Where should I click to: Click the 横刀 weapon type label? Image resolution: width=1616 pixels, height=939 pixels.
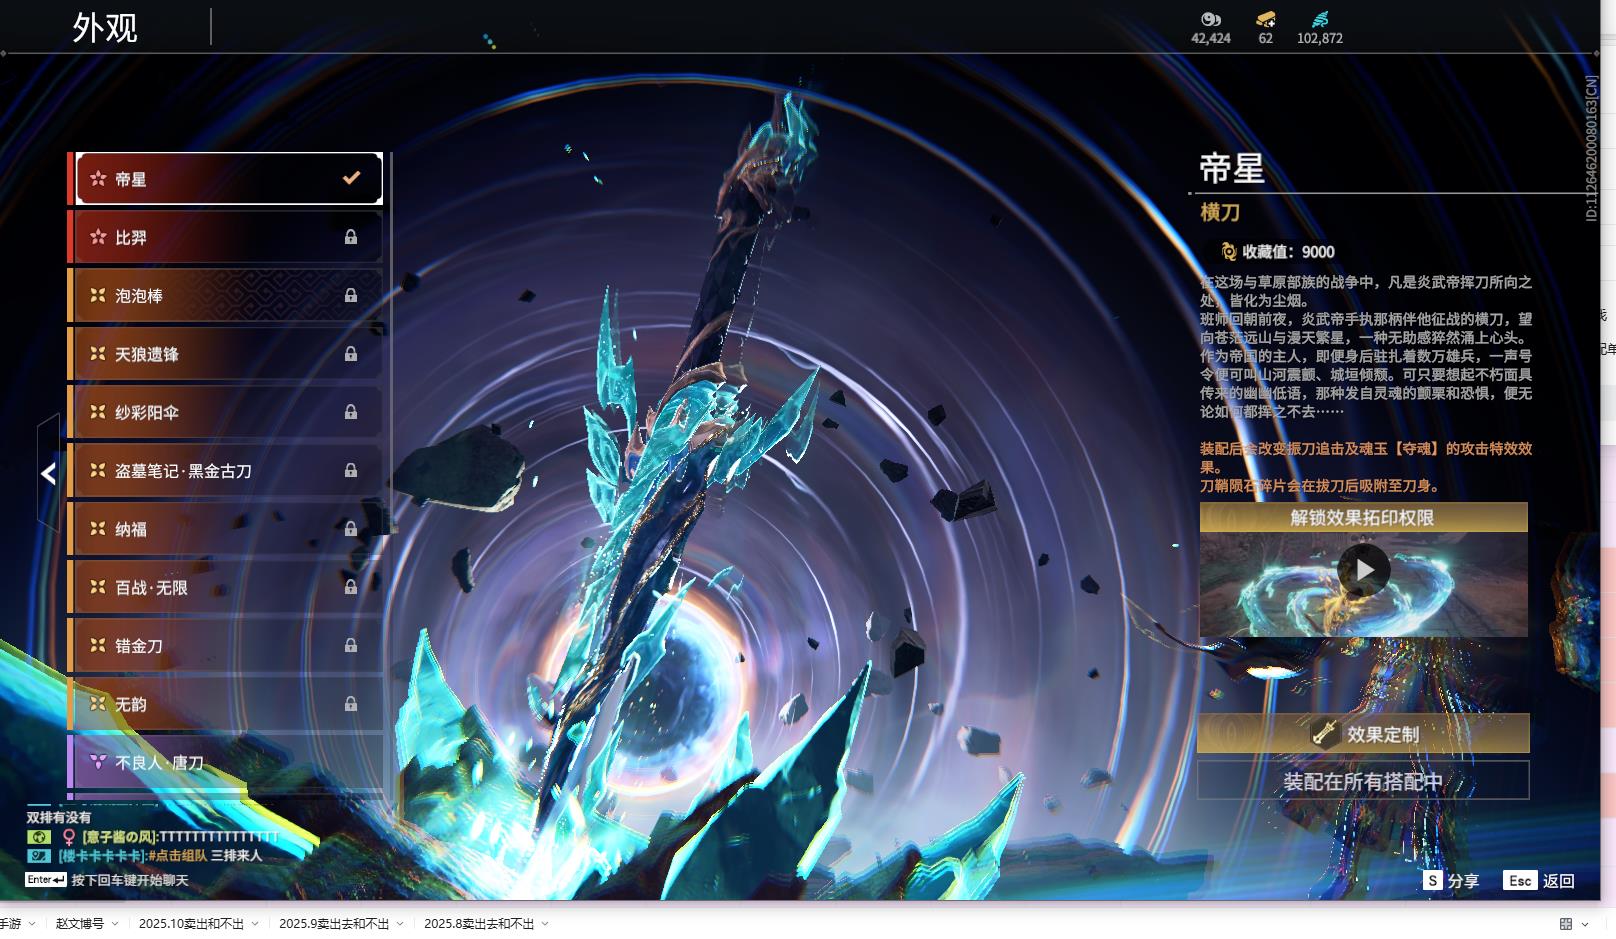(x=1220, y=212)
